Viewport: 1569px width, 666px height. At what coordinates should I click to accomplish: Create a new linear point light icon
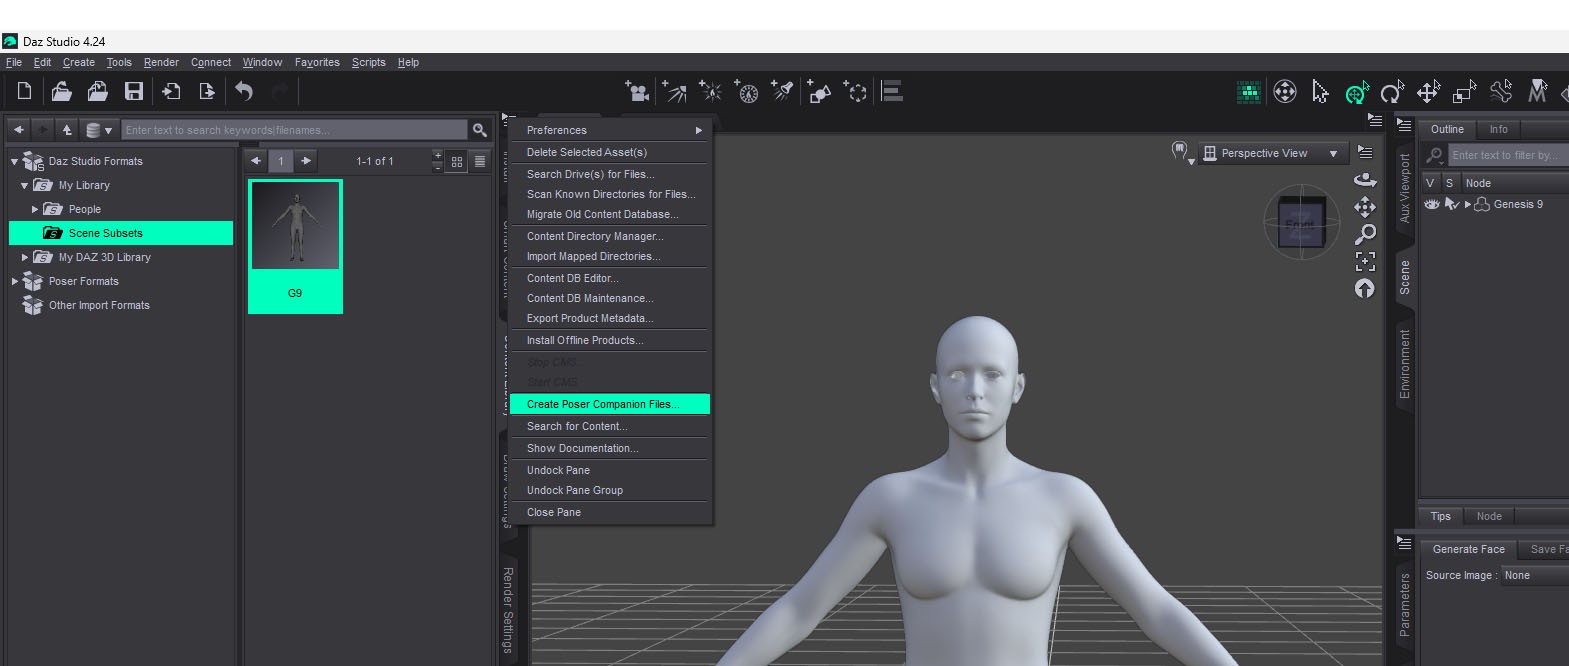747,92
